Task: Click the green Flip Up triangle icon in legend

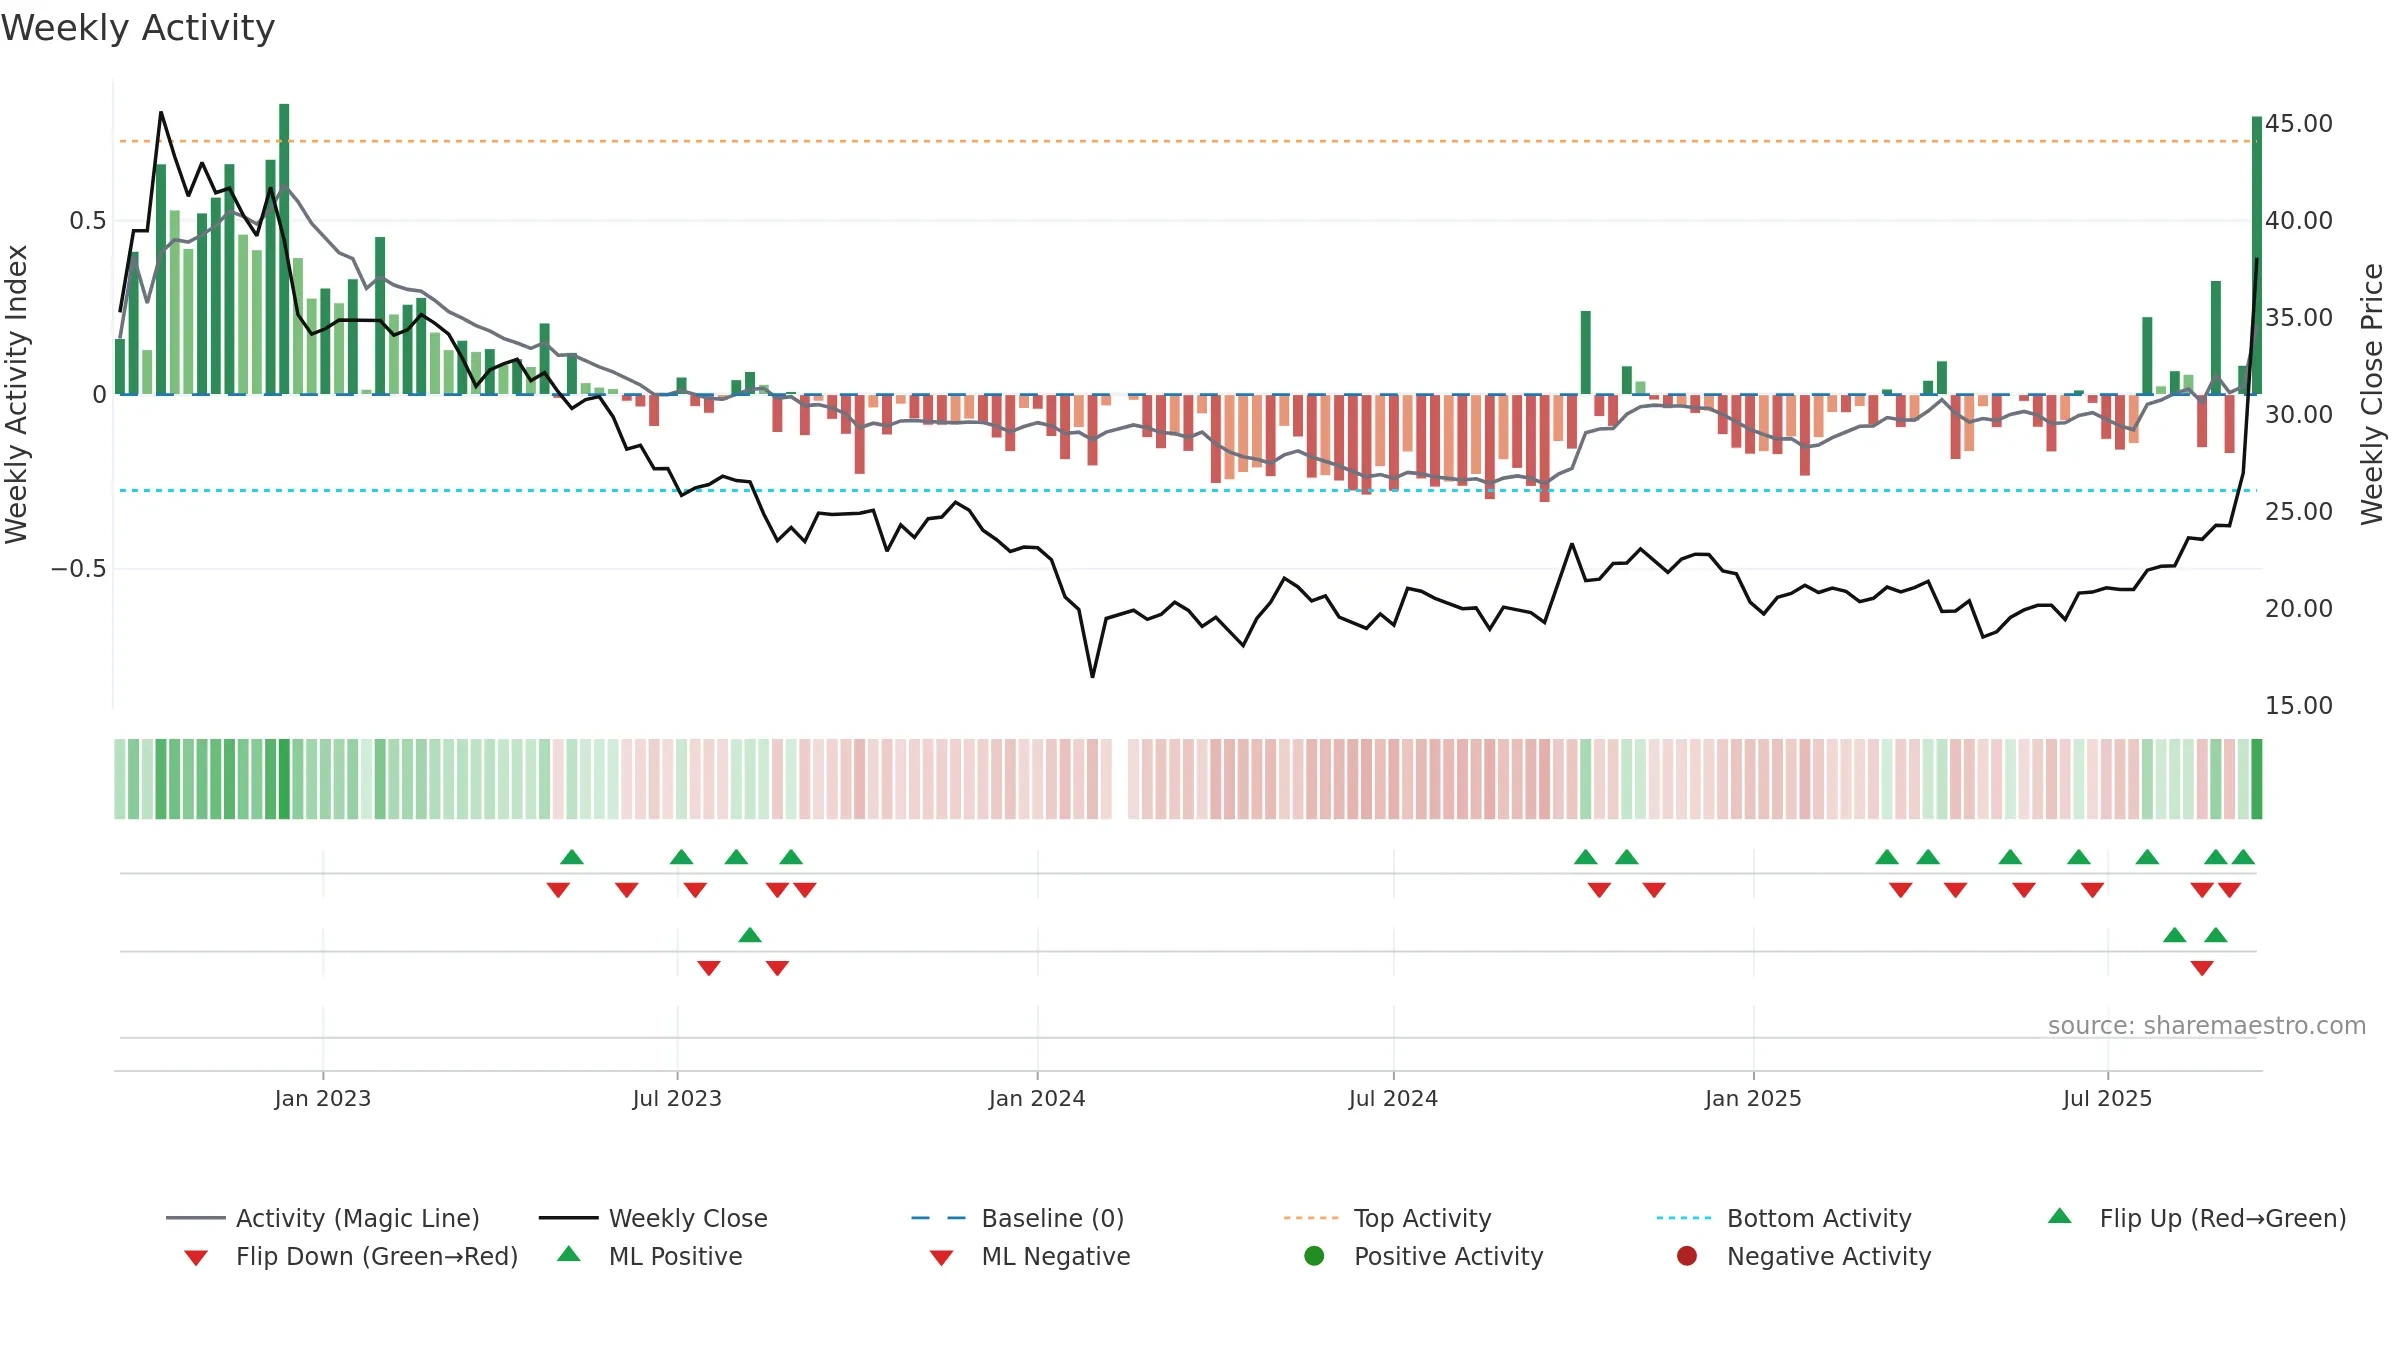Action: point(2060,1216)
